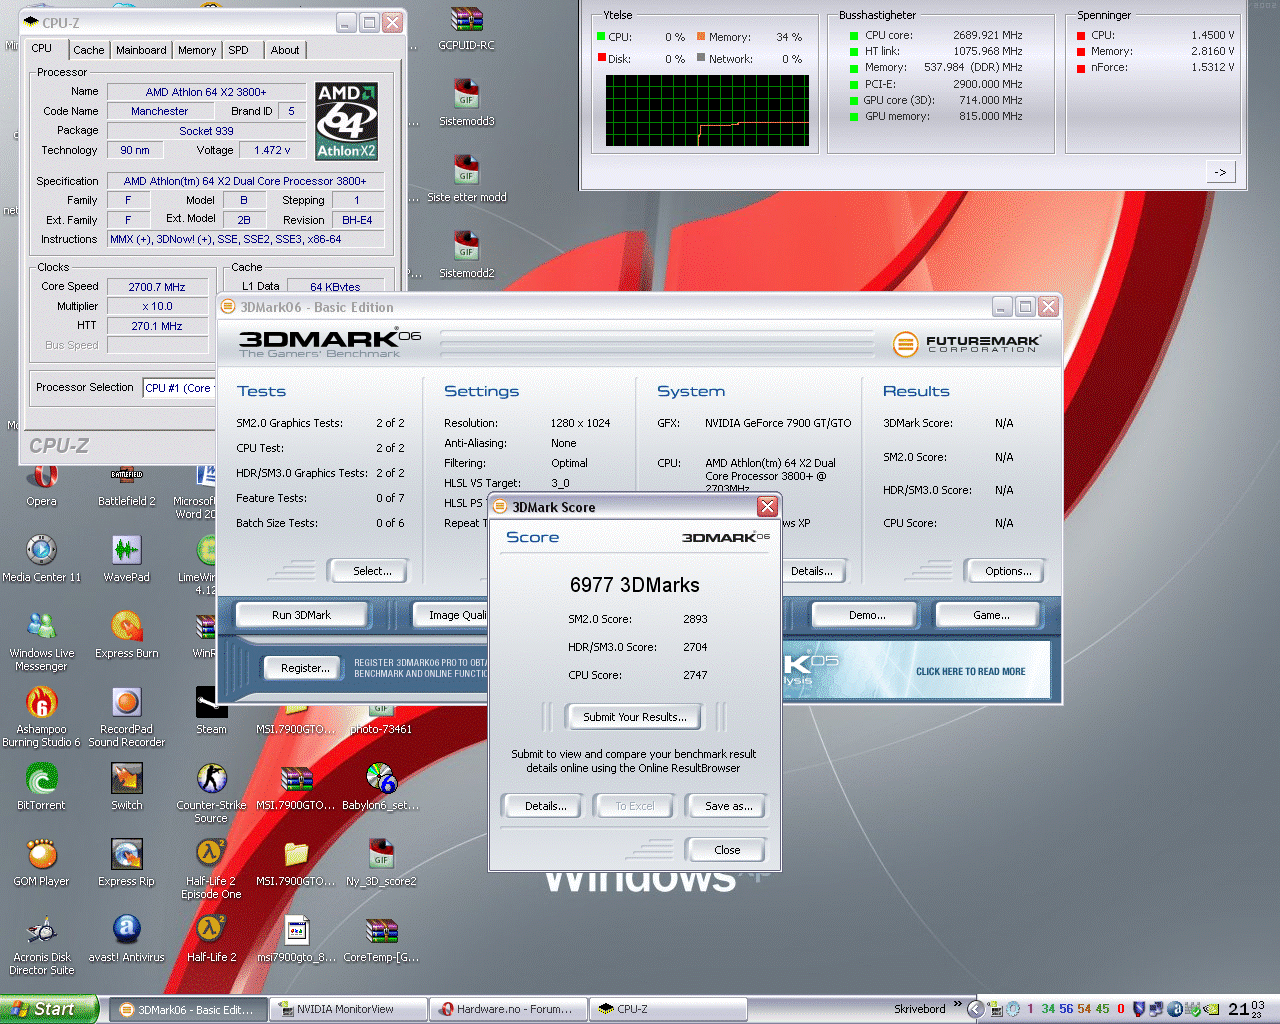Click the Register... button in 3DMark06

pos(305,668)
